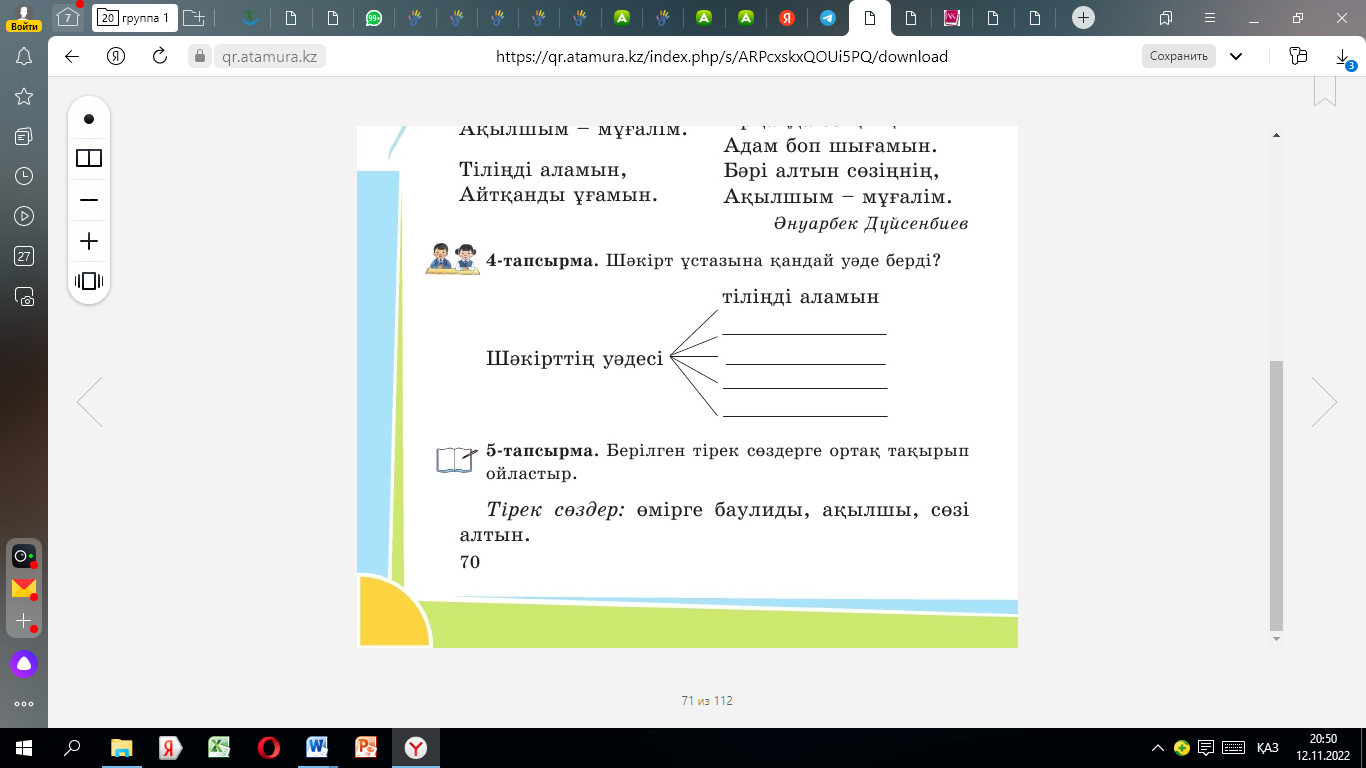Expand the dropdown arrow next to Сохранить
1366x768 pixels.
point(1237,56)
